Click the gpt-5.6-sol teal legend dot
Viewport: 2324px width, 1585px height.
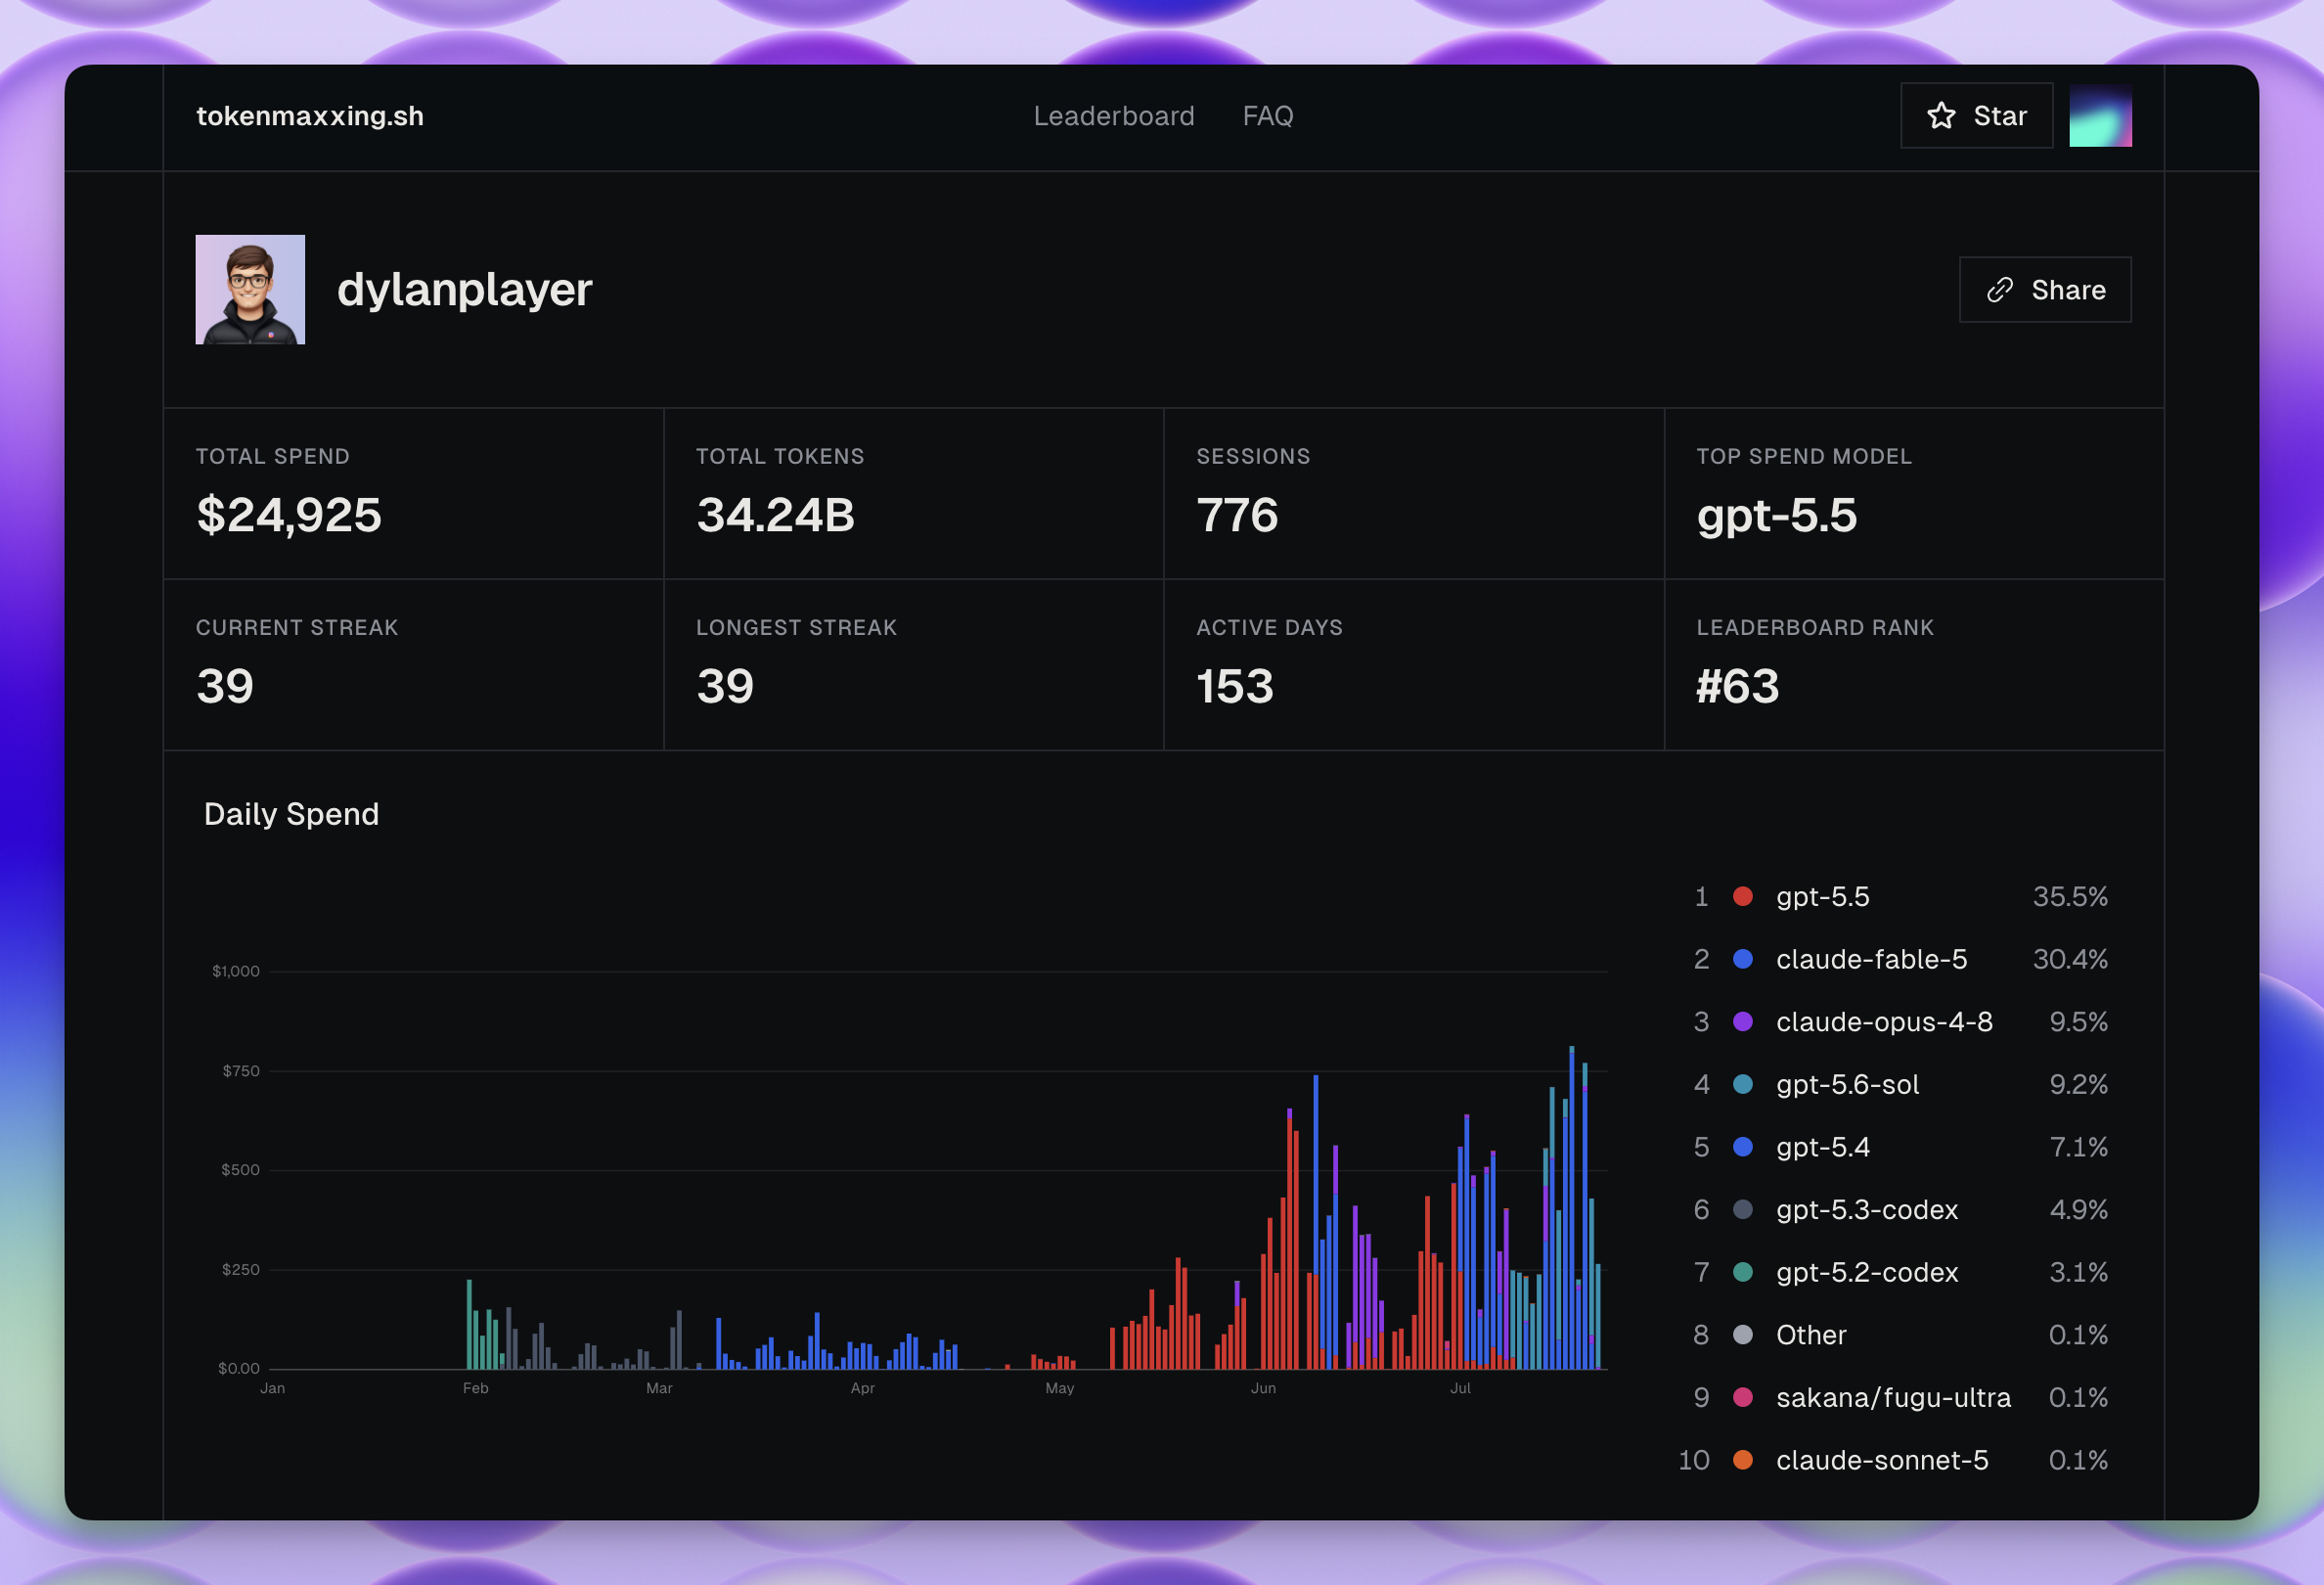click(1742, 1085)
